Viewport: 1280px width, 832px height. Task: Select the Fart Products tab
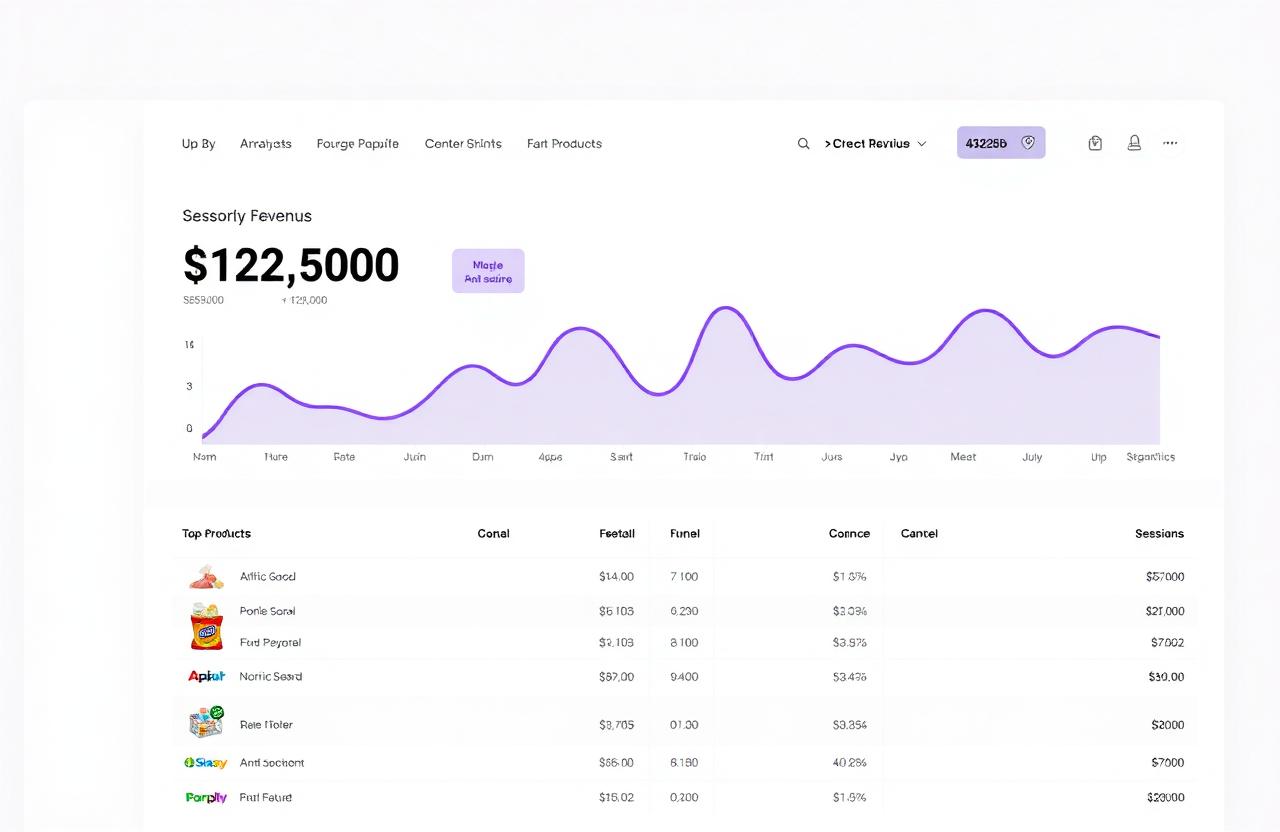[564, 144]
